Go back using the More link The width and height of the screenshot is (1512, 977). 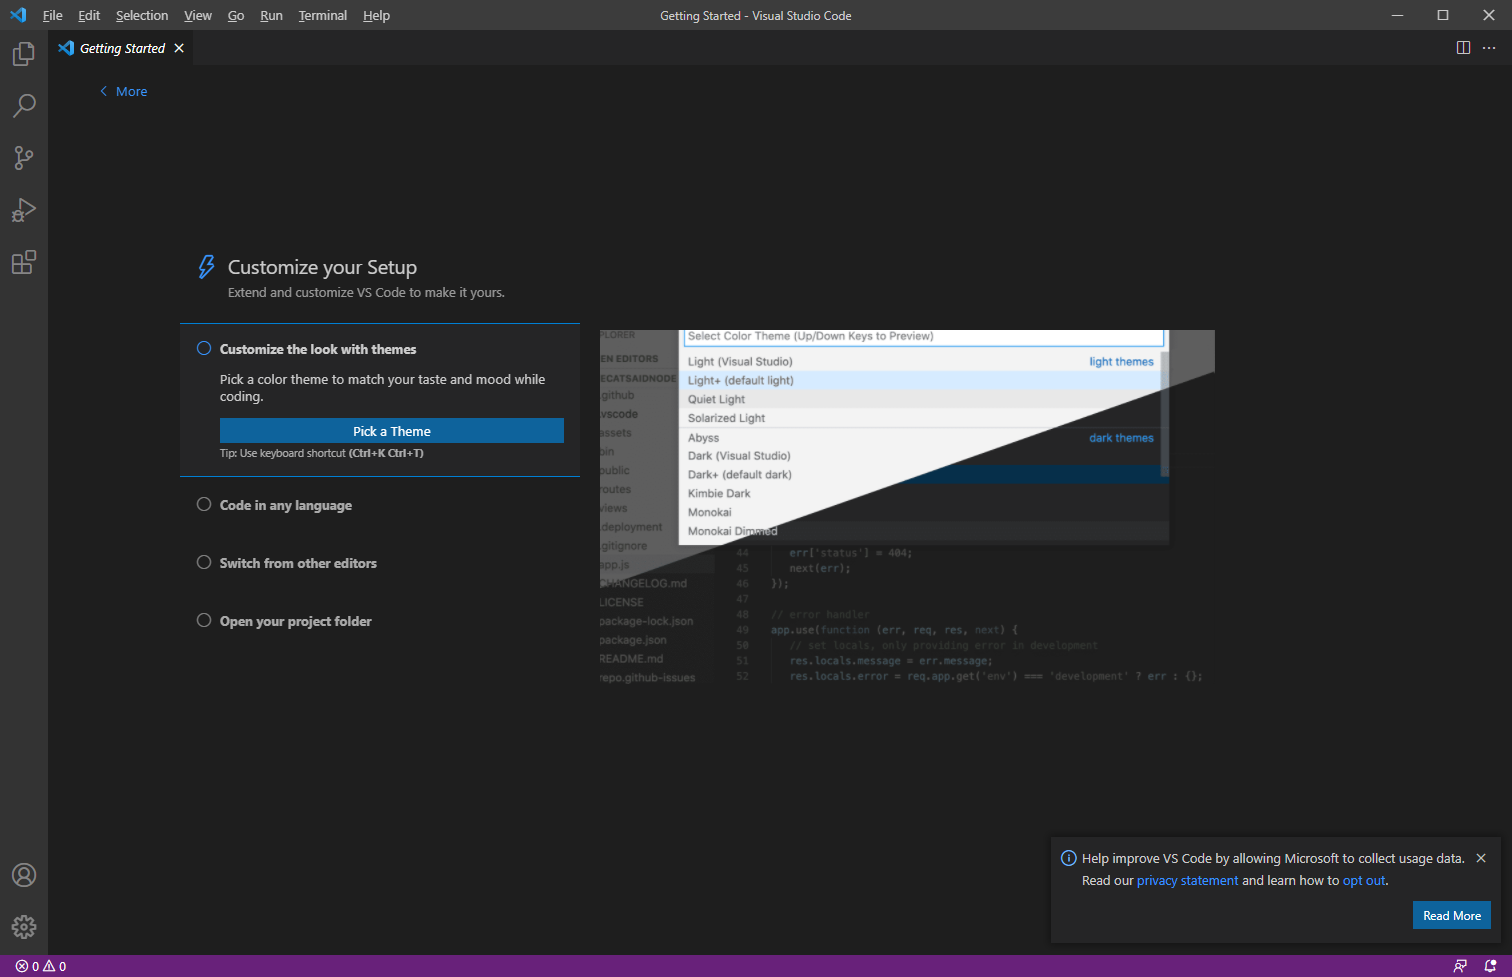(123, 91)
